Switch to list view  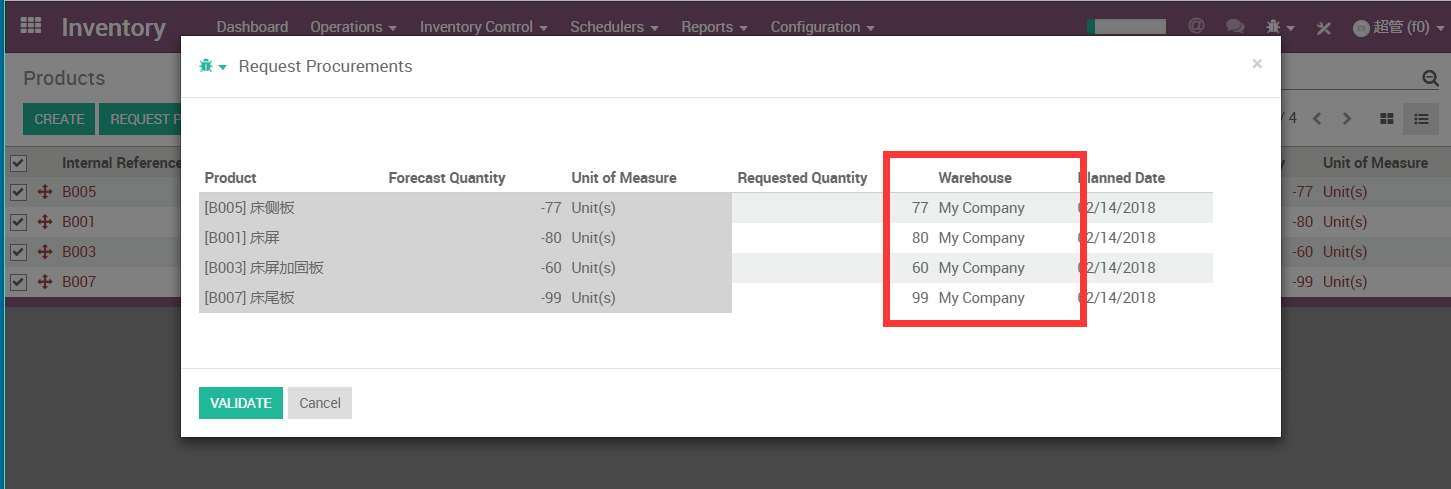(x=1420, y=119)
